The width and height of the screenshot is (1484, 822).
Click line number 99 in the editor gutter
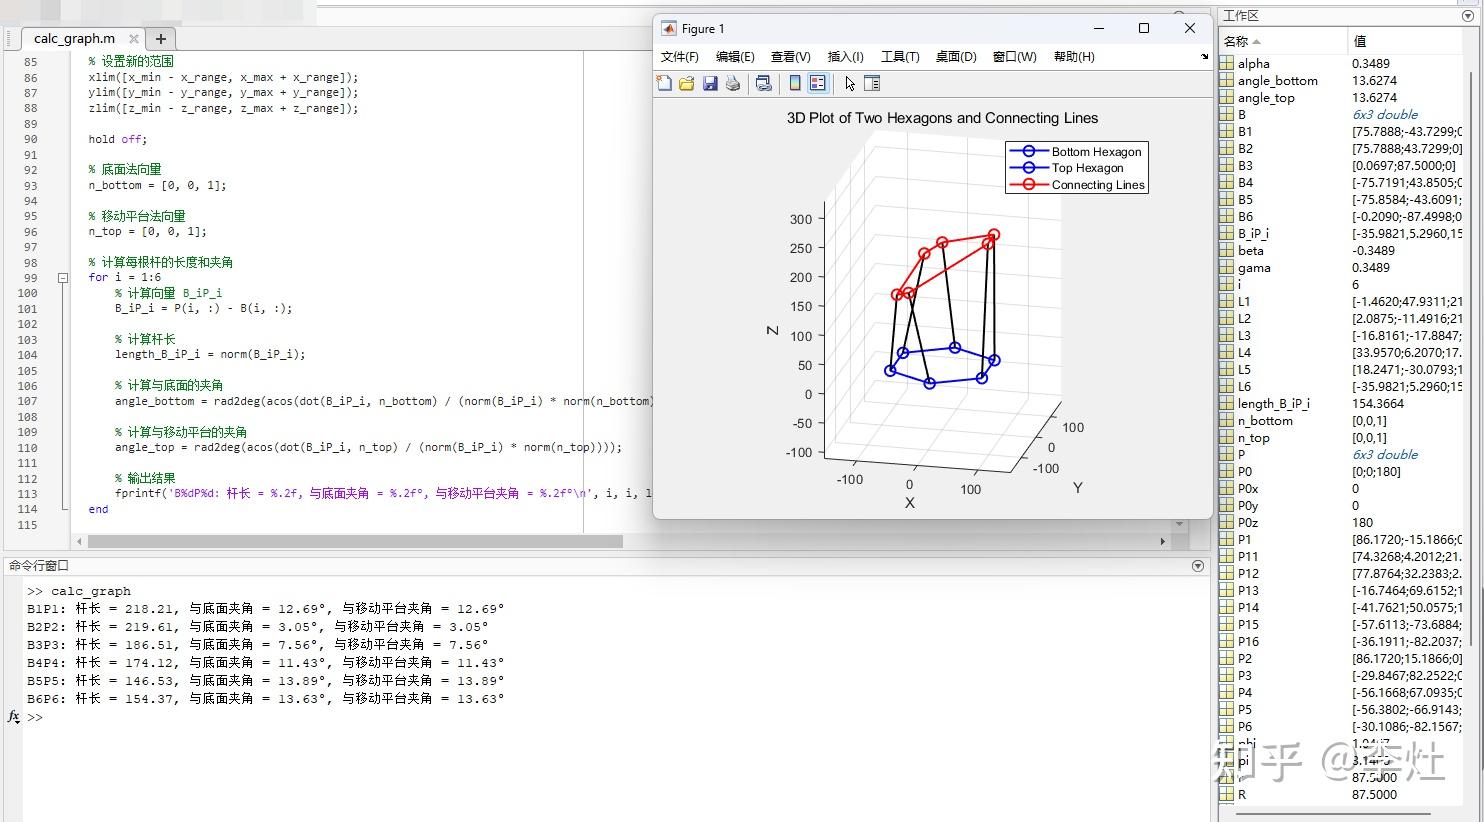(29, 278)
